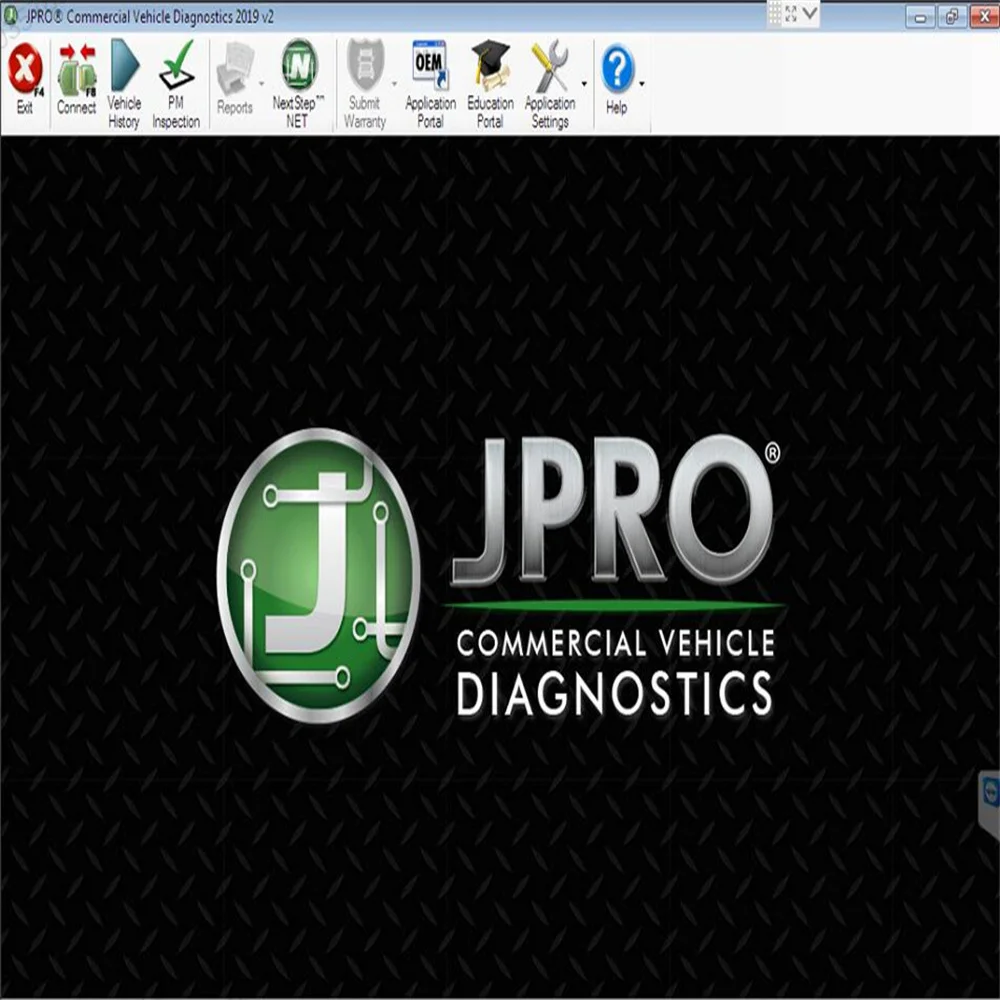Open Application Settings
1000x1000 pixels.
550,84
